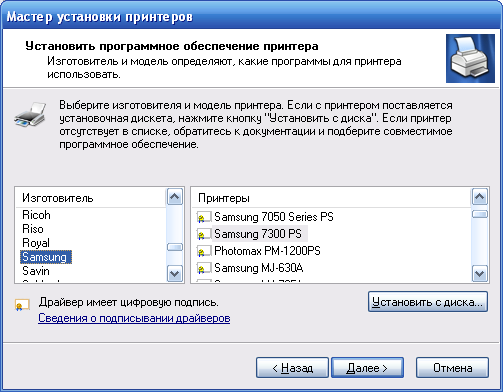
Task: Choose Photomax PM-1200PS printer
Action: click(267, 251)
